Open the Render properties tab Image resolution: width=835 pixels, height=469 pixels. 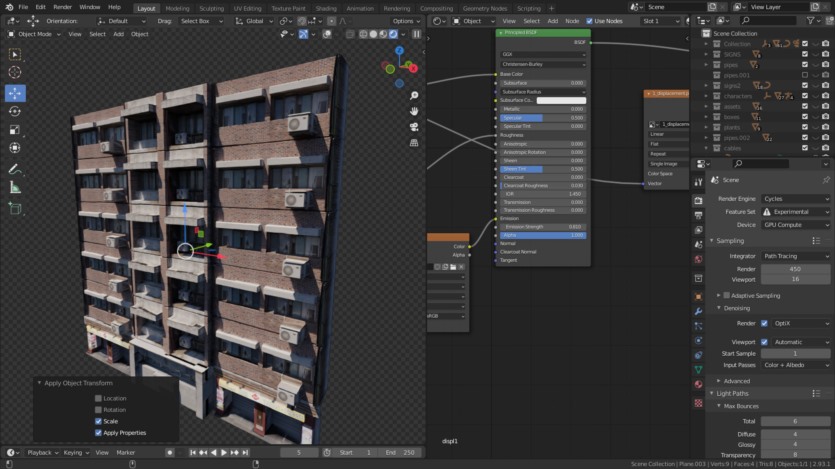698,201
